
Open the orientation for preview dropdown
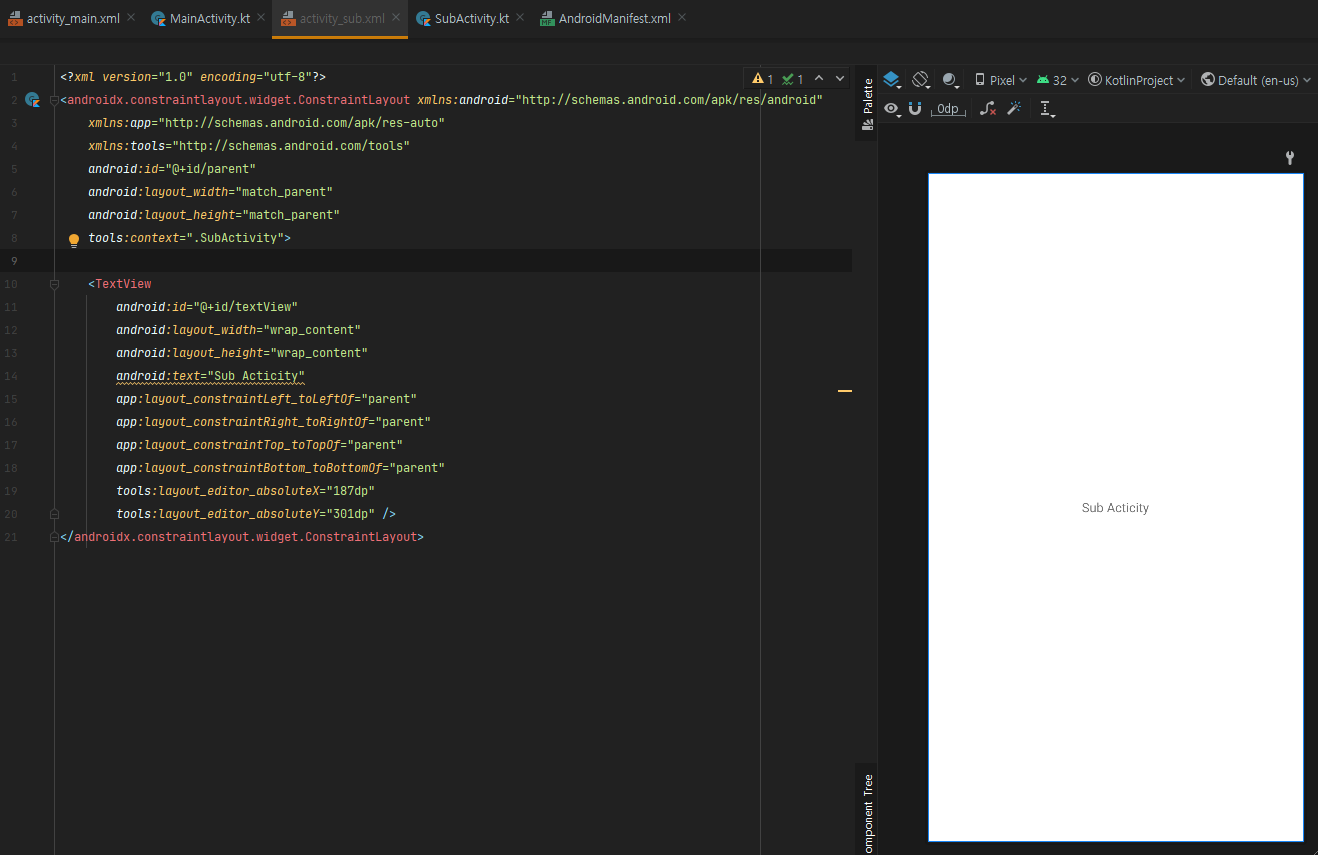(x=922, y=80)
